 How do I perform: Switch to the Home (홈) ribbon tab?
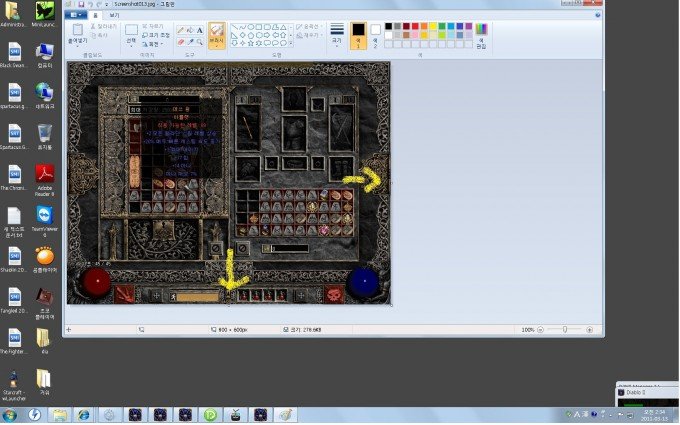(x=95, y=15)
